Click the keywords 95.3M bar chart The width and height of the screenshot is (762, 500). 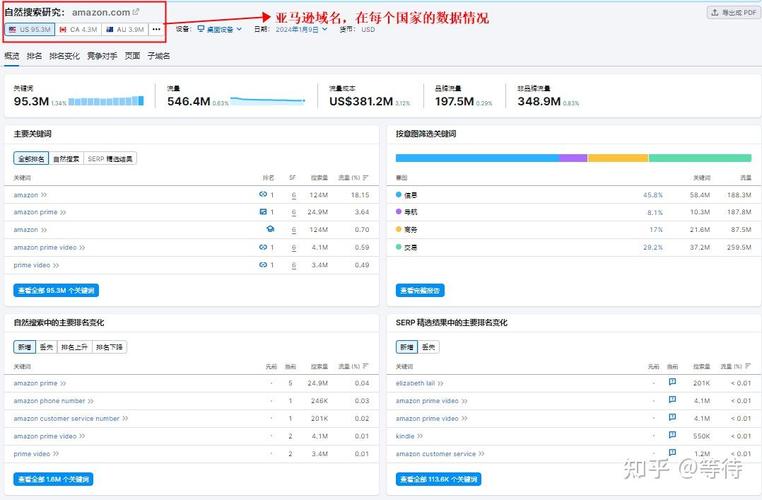click(106, 101)
